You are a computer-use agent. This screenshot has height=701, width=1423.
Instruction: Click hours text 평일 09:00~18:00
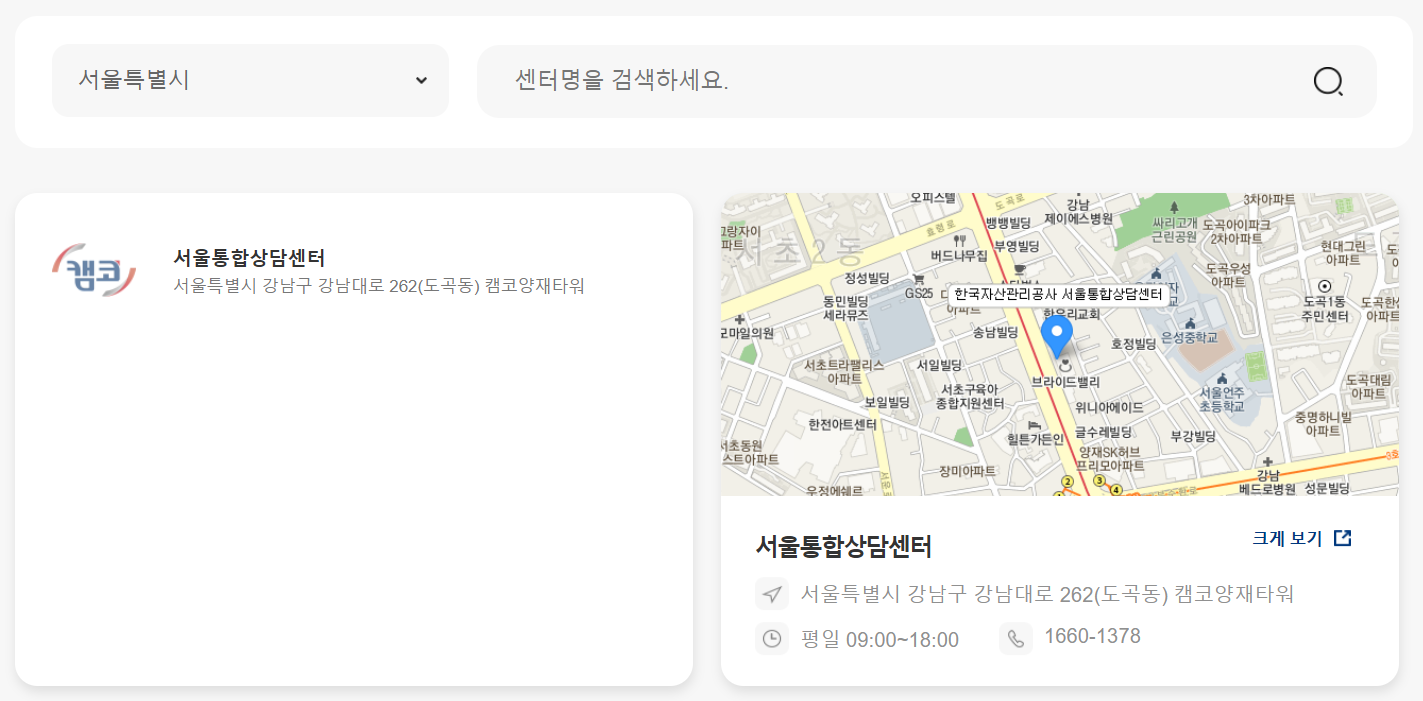click(880, 639)
